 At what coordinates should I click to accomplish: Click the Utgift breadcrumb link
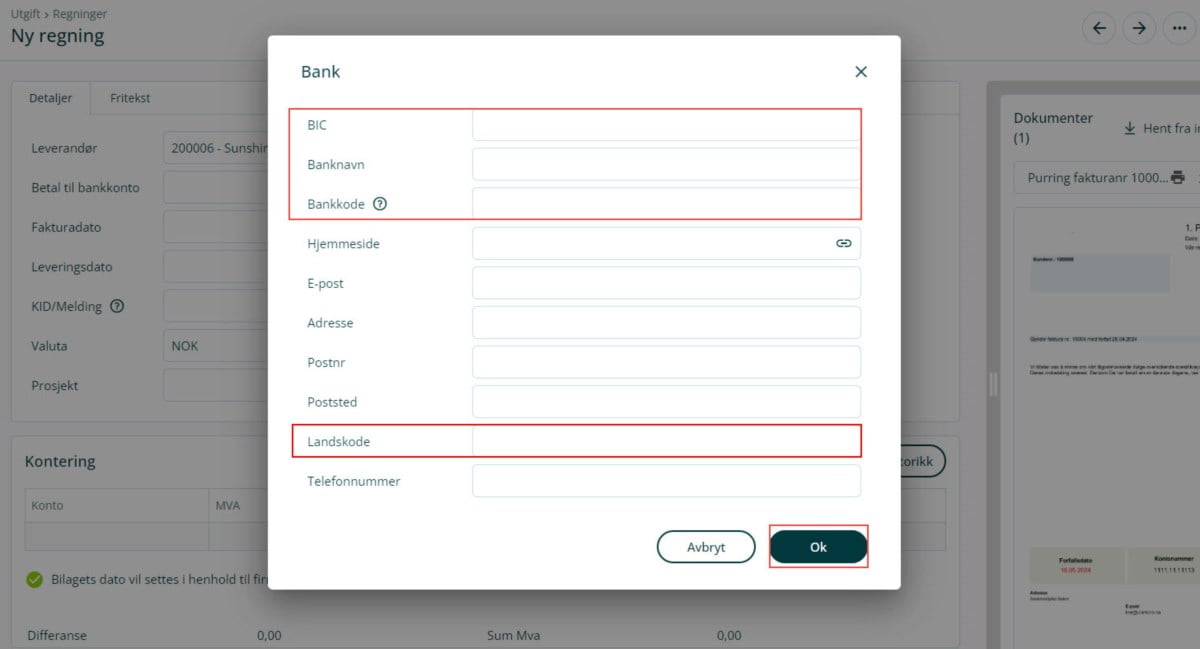click(x=26, y=14)
